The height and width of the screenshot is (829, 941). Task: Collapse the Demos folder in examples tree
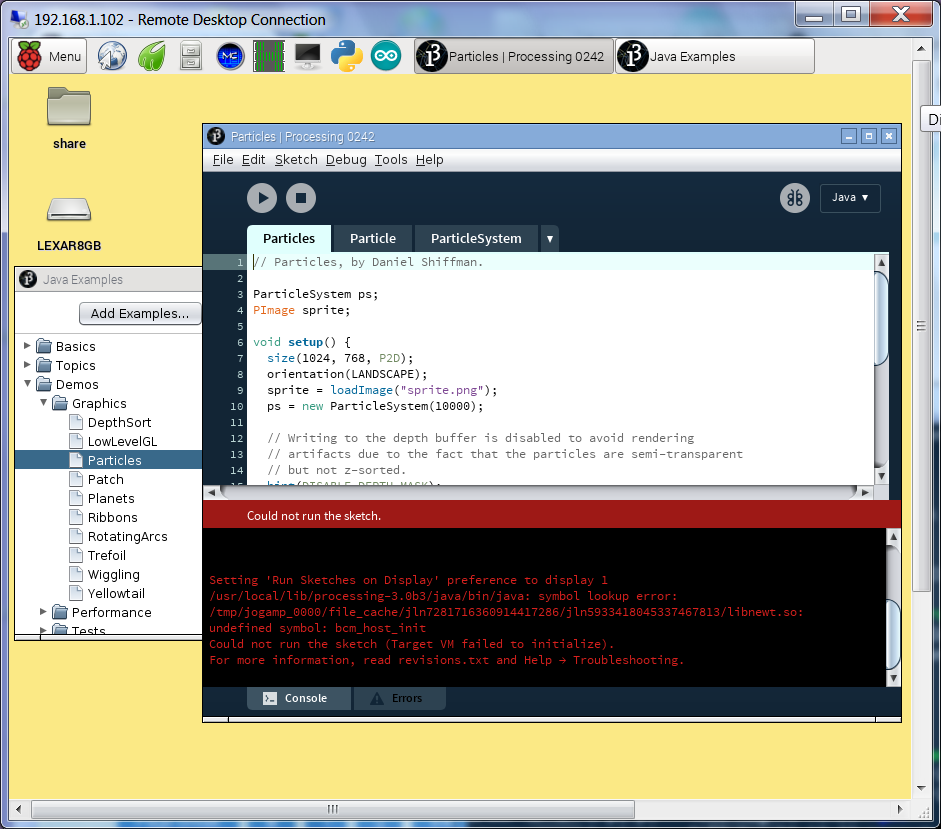click(x=27, y=384)
